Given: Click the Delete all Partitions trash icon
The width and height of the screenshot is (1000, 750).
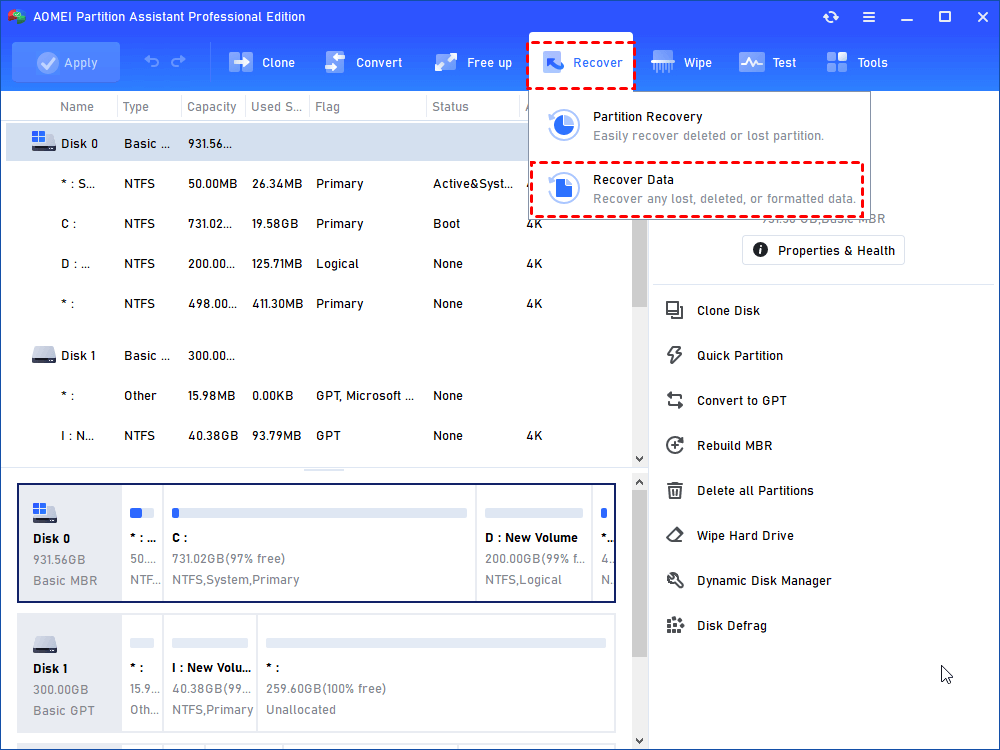Looking at the screenshot, I should click(675, 490).
